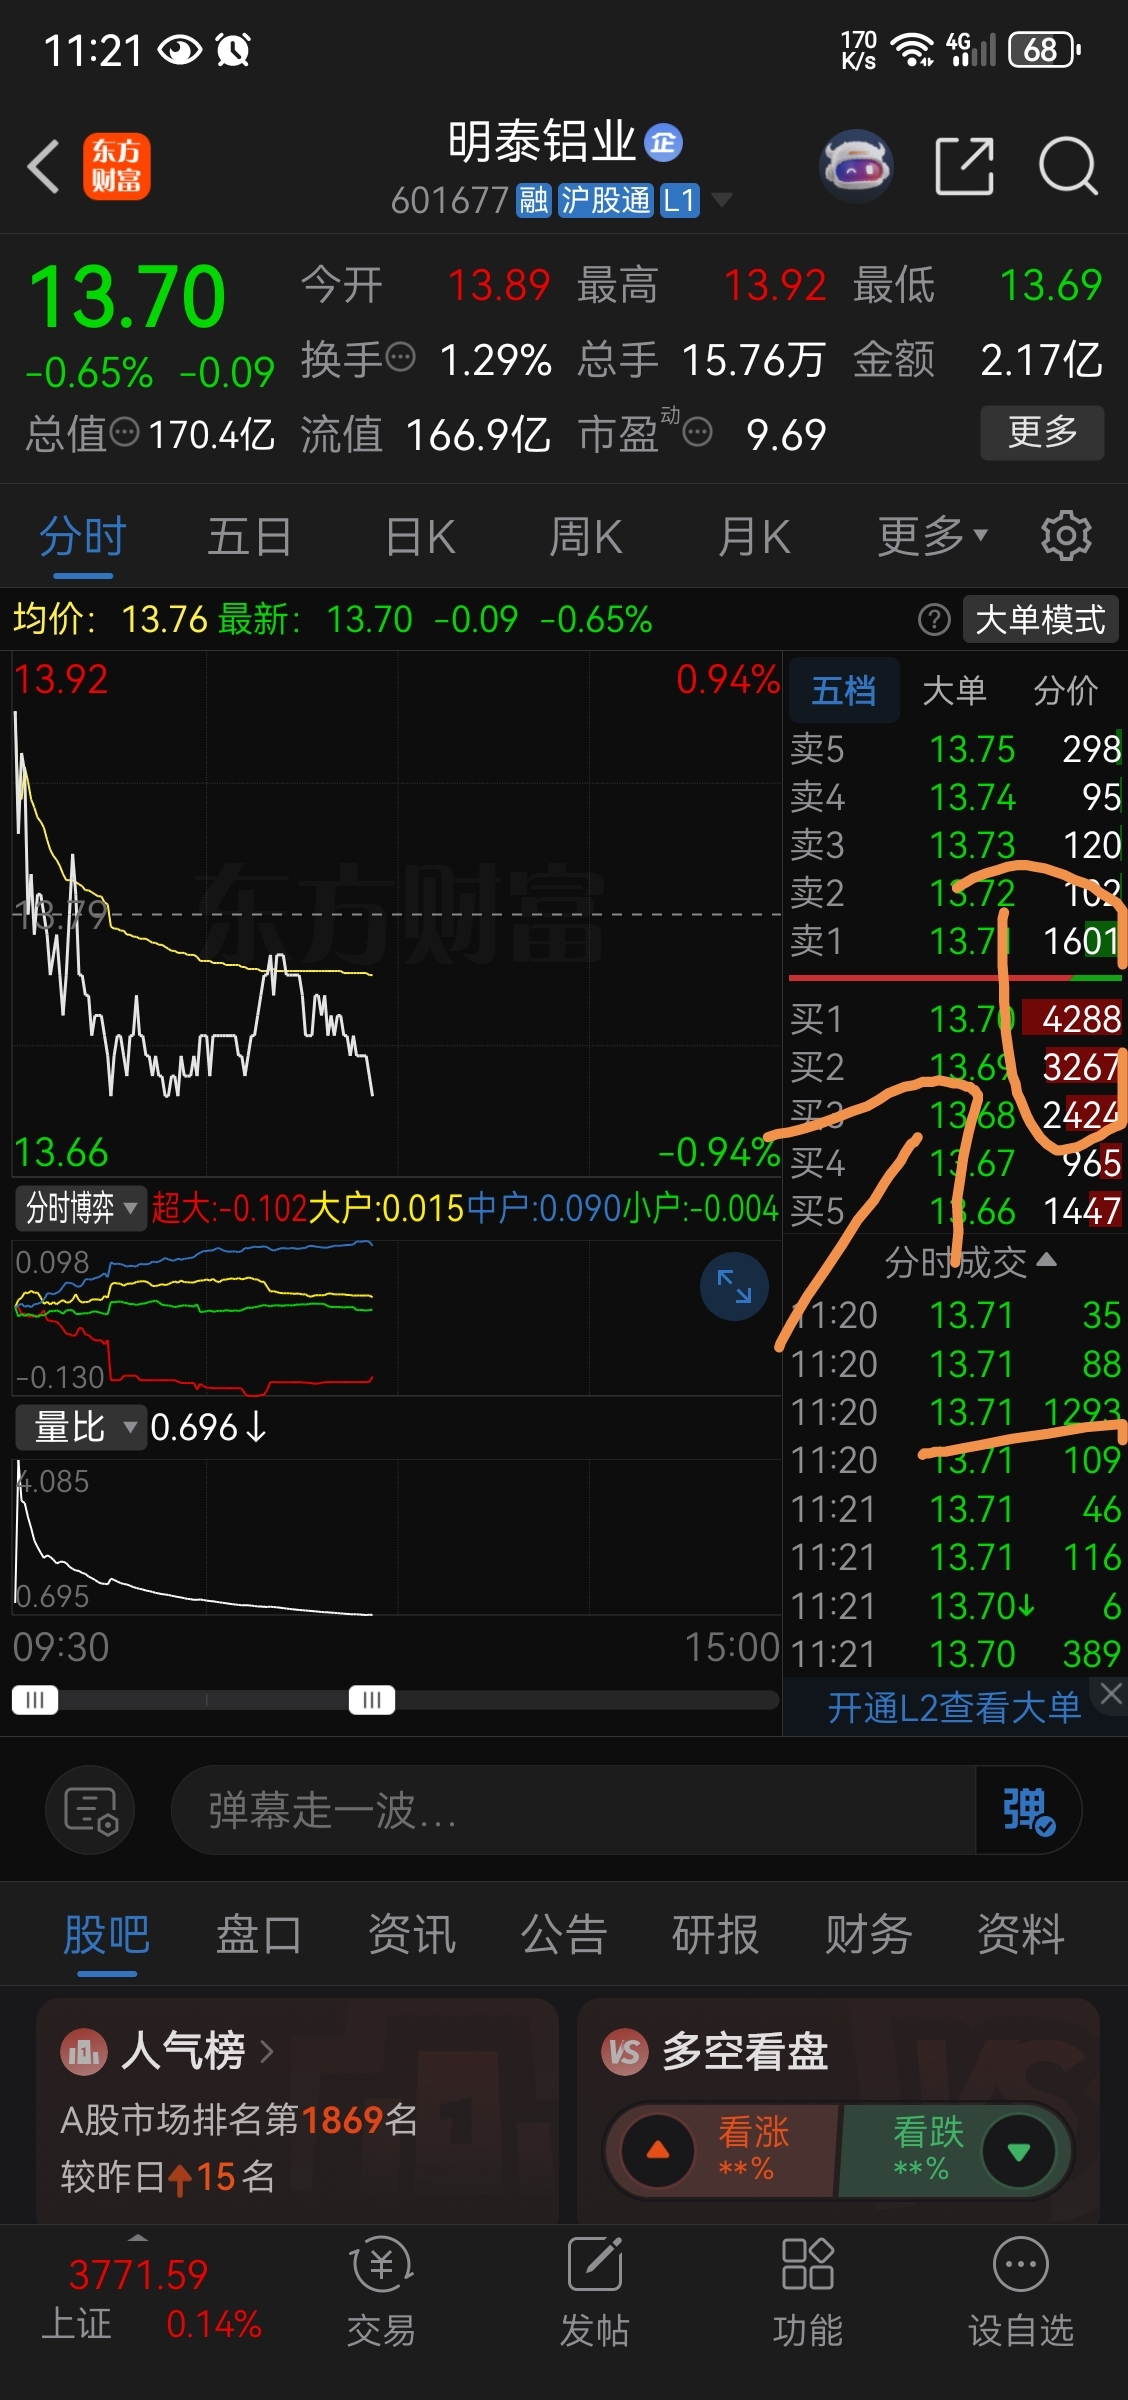Viewport: 1128px width, 2400px height.
Task: Open the 股吧 forum tab
Action: [x=107, y=1935]
